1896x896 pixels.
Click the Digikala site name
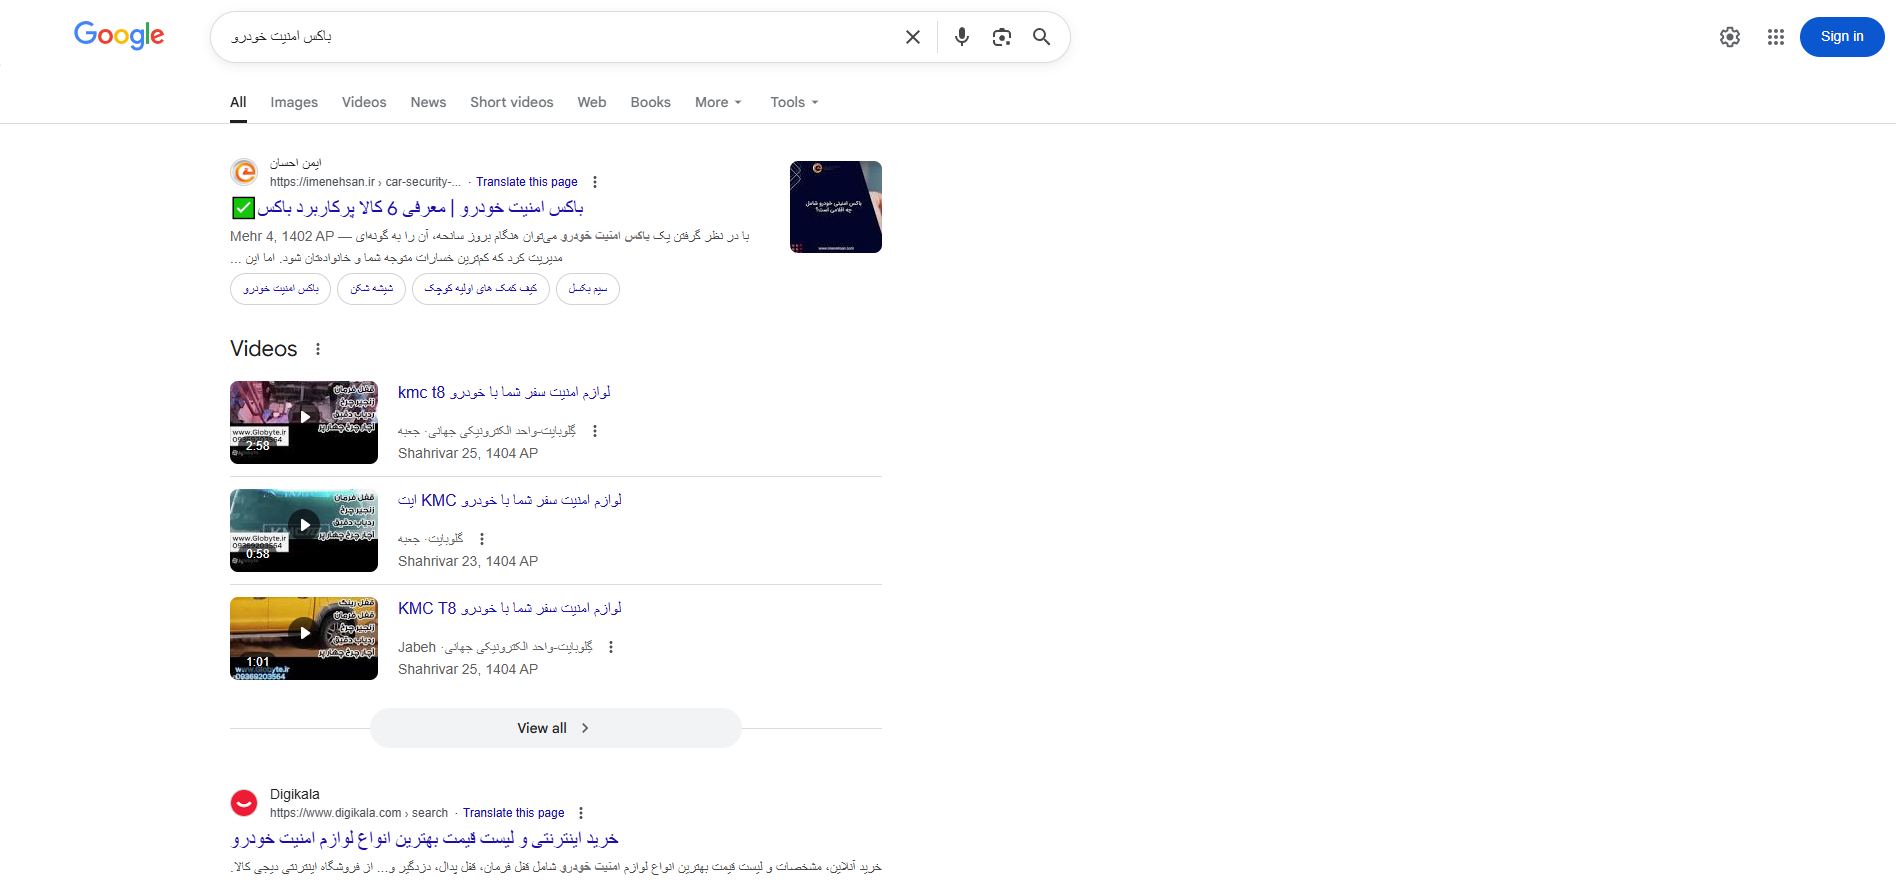coord(295,794)
